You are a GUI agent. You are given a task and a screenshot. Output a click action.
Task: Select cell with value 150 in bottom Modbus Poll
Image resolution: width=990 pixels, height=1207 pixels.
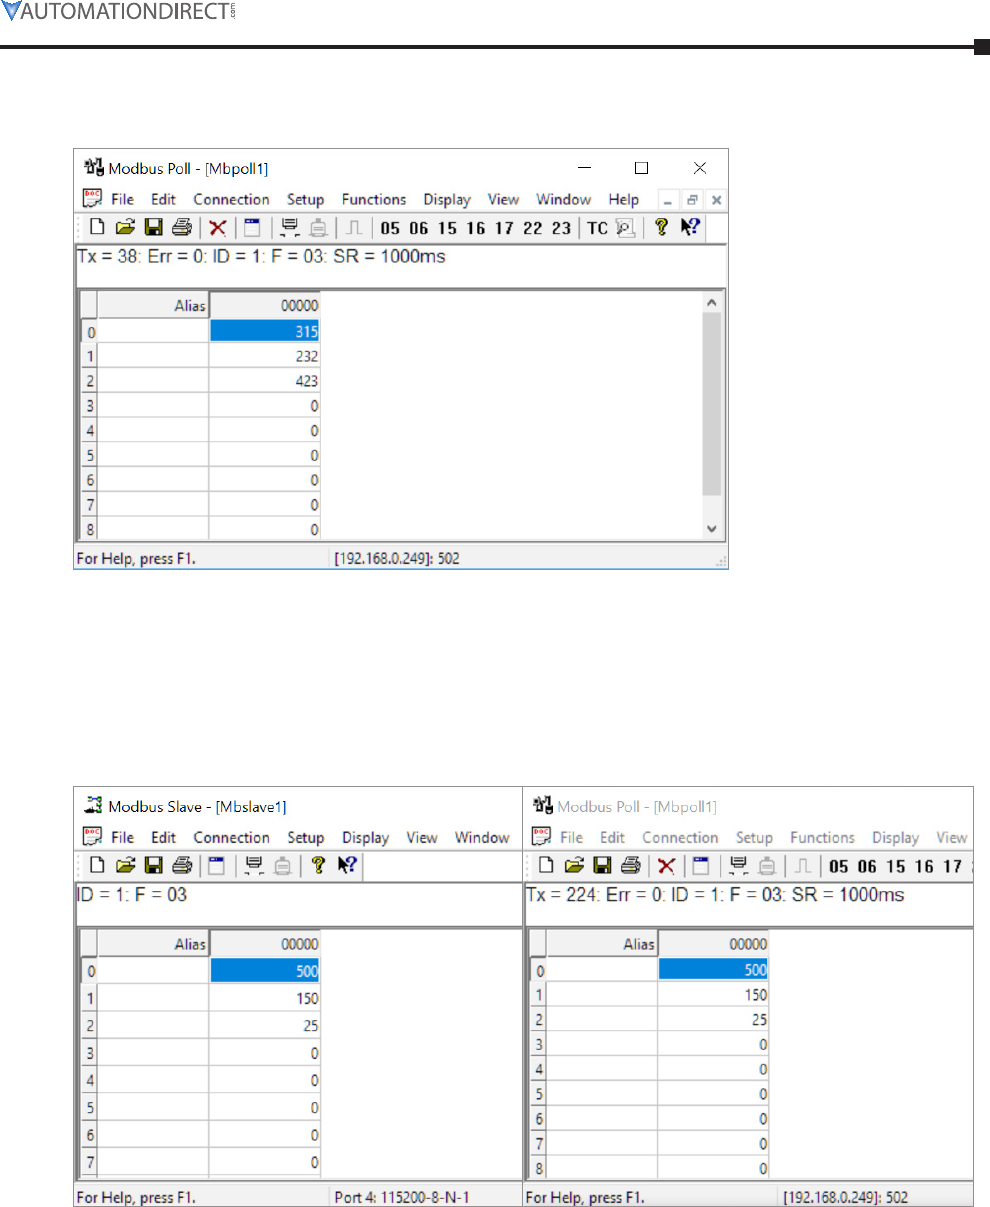click(x=713, y=995)
